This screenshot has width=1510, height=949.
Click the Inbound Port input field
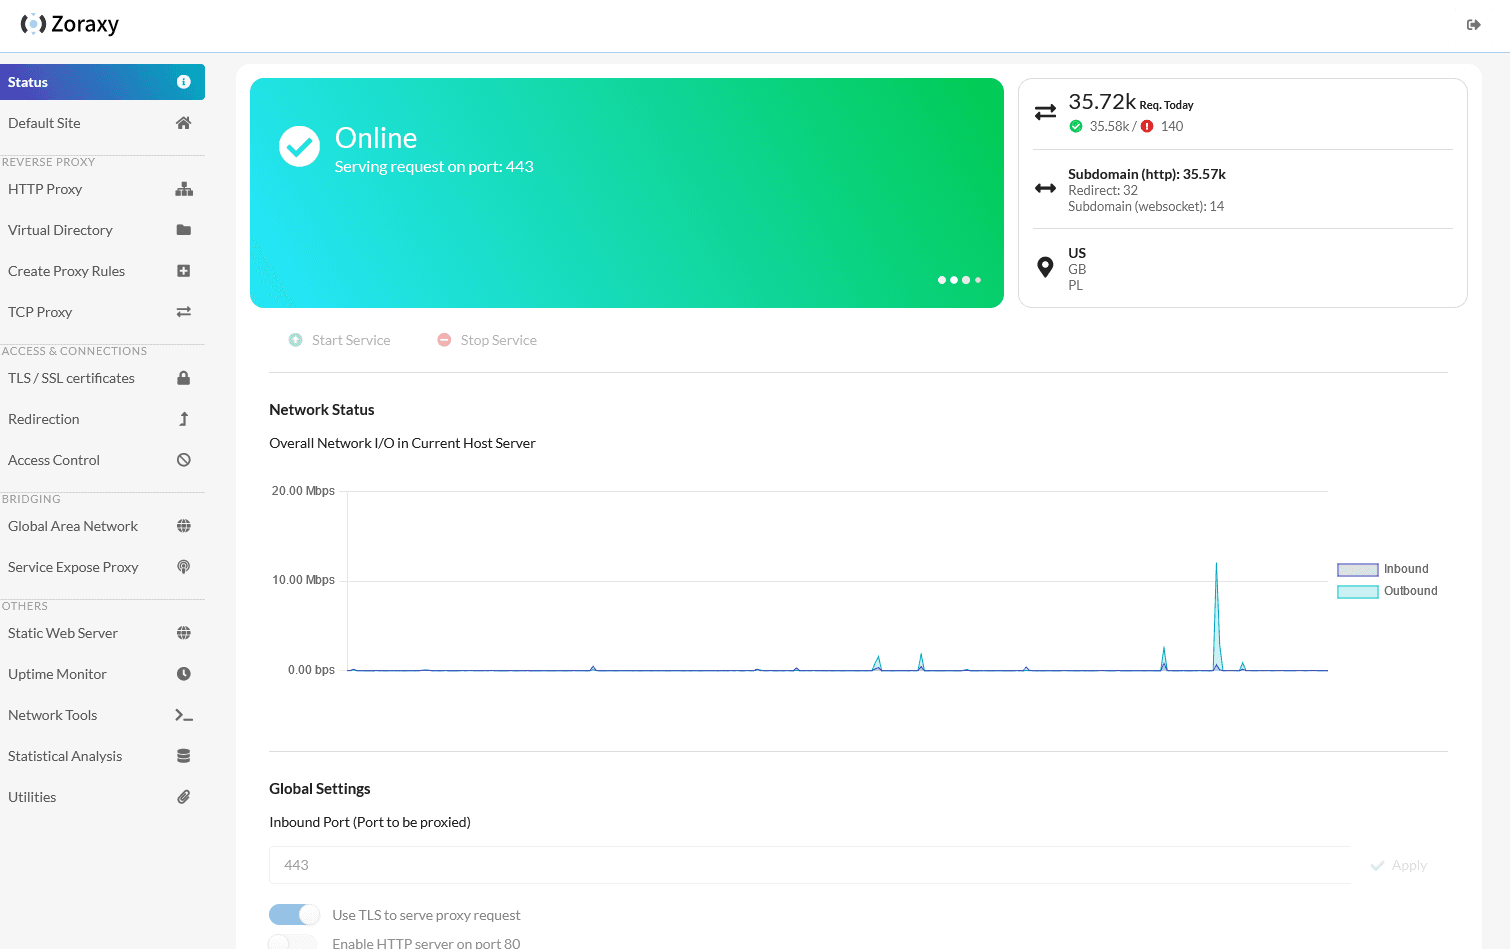(808, 865)
